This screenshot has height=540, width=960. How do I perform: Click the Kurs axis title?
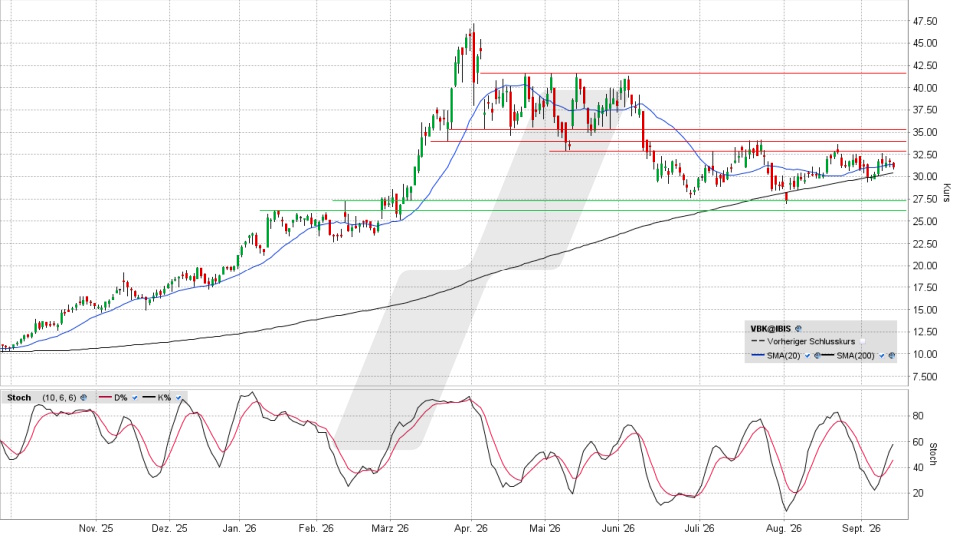tap(947, 192)
